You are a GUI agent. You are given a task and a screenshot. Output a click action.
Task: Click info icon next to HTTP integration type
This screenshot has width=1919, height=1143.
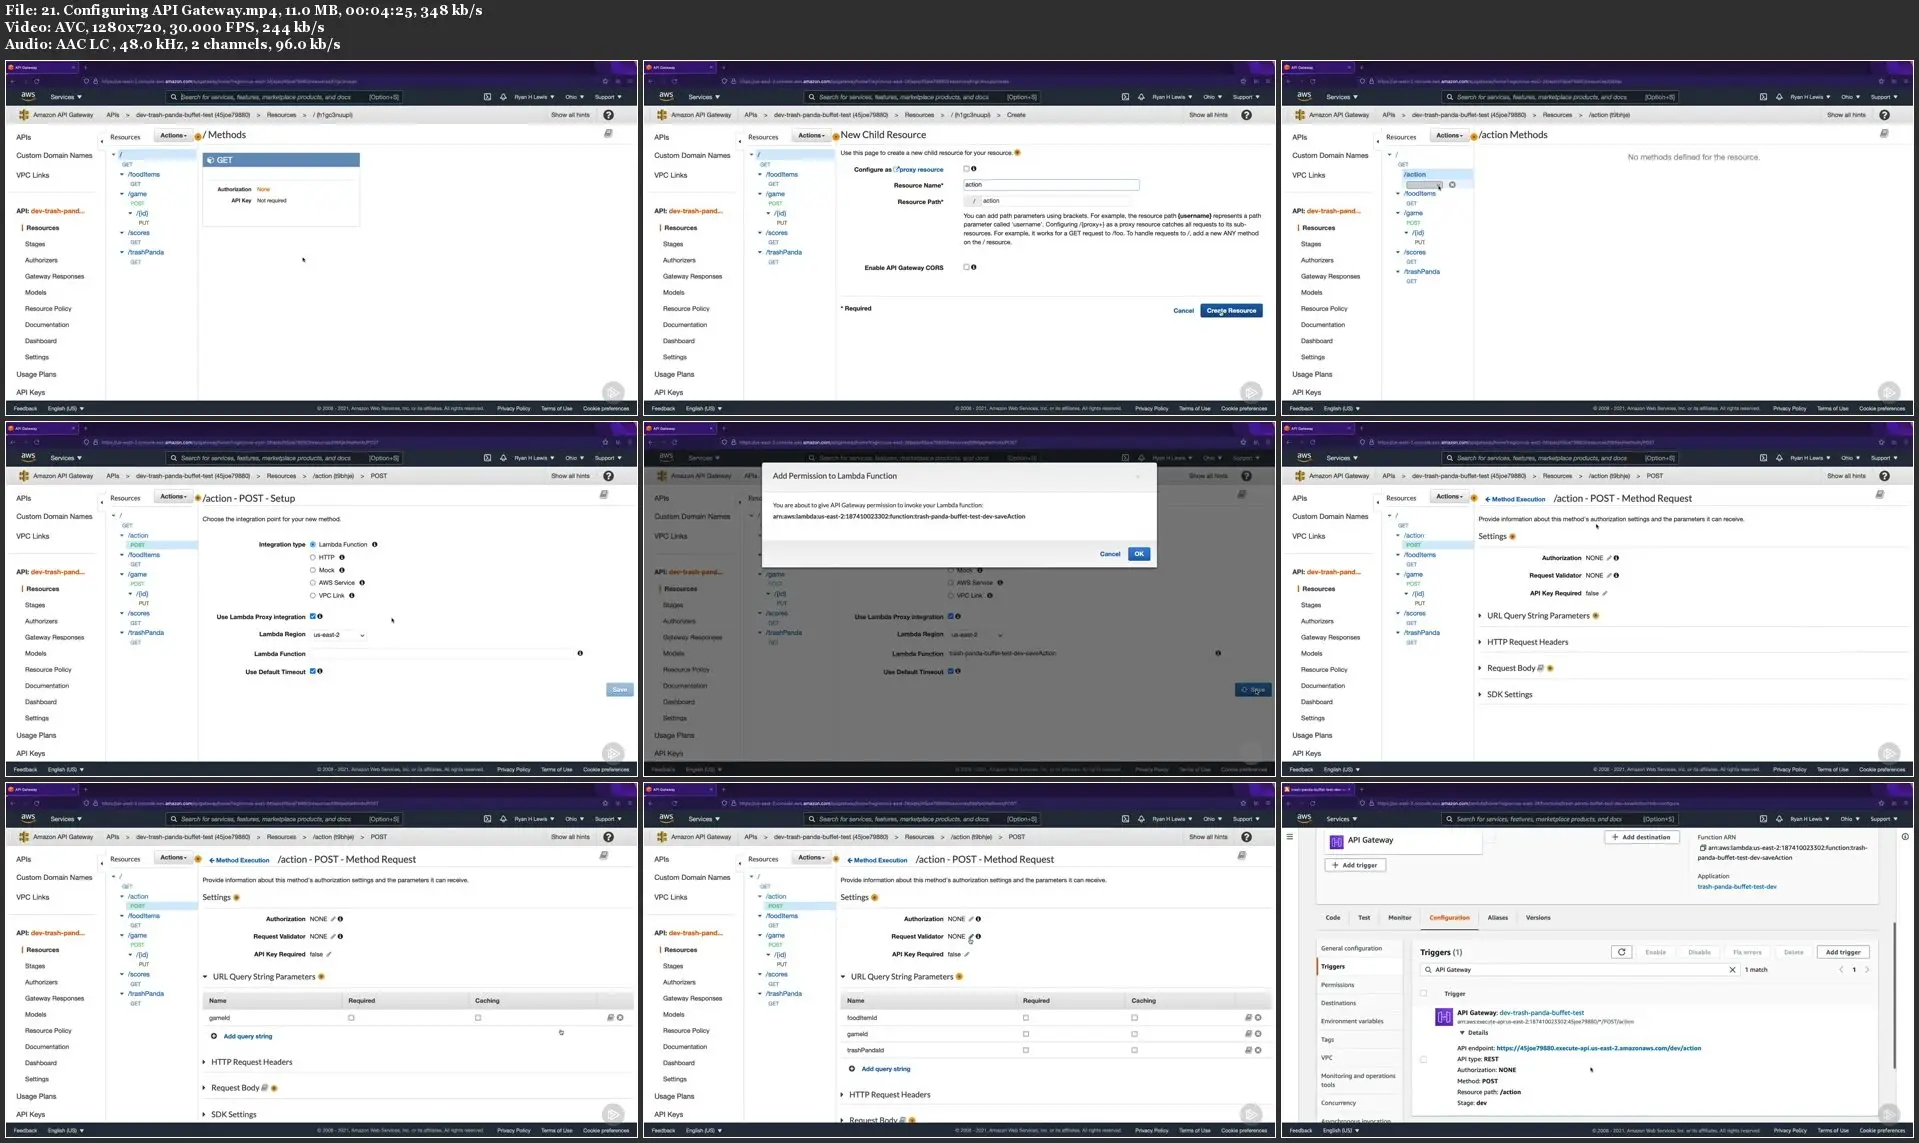(x=342, y=557)
